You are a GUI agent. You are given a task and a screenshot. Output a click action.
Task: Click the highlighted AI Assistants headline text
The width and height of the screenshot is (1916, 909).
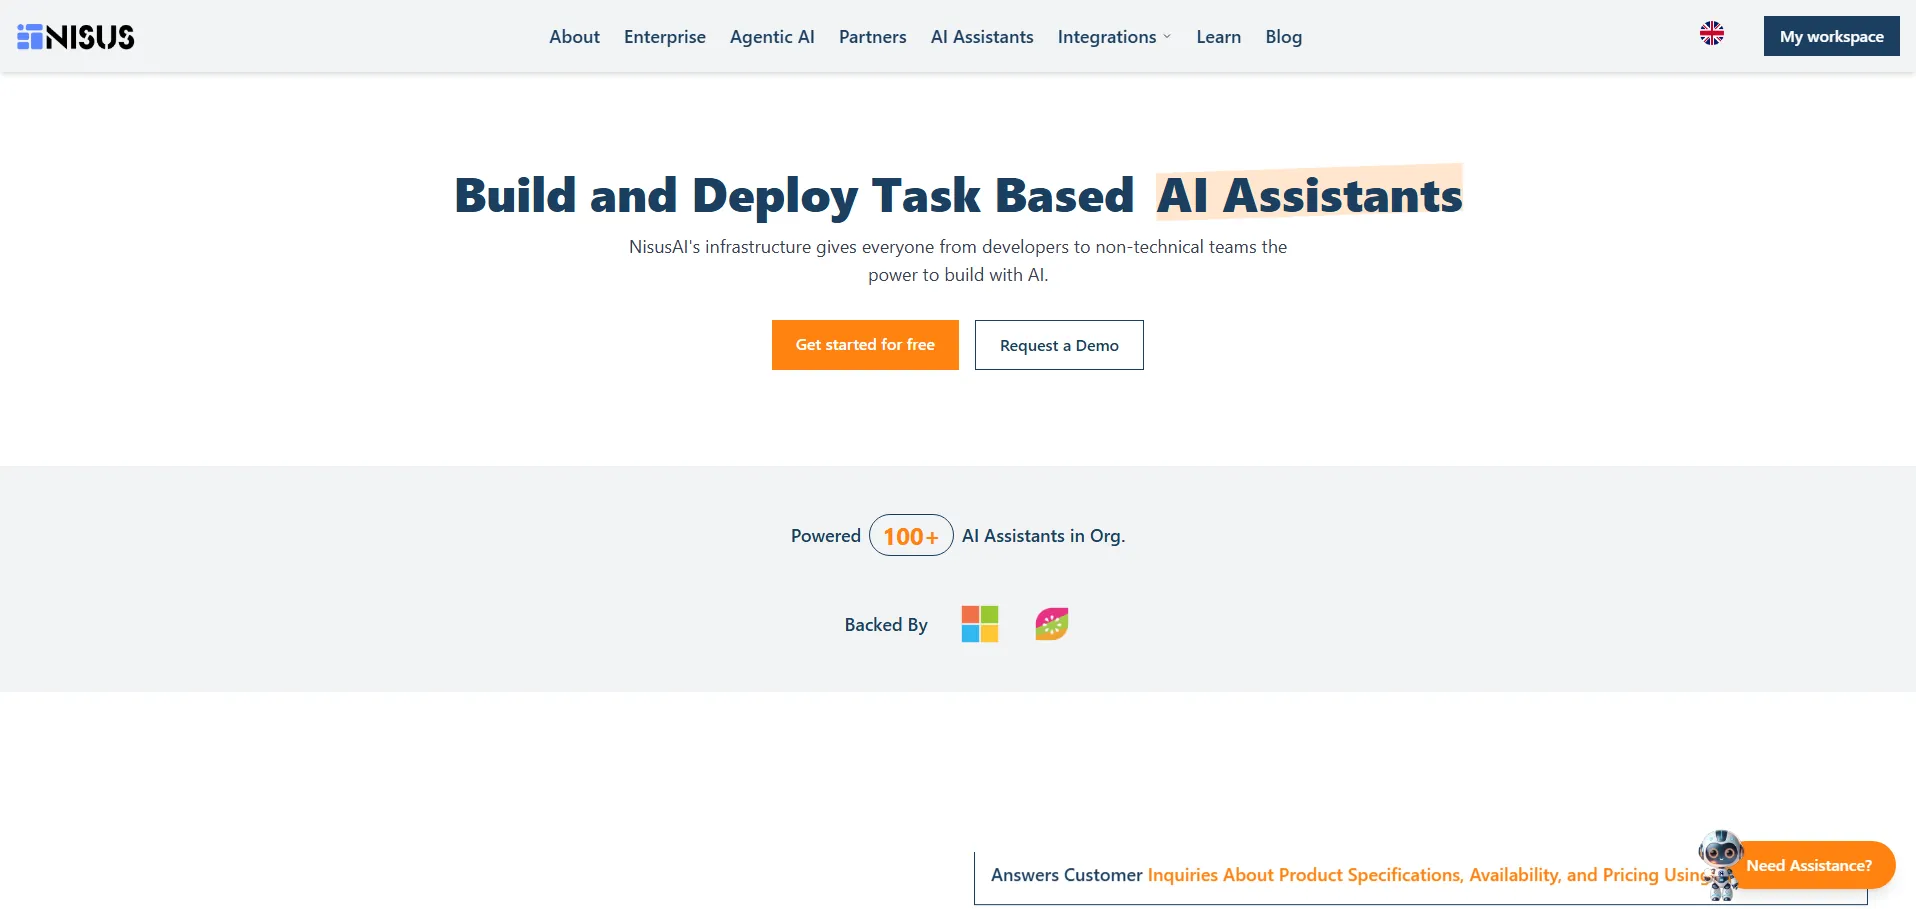coord(1308,195)
